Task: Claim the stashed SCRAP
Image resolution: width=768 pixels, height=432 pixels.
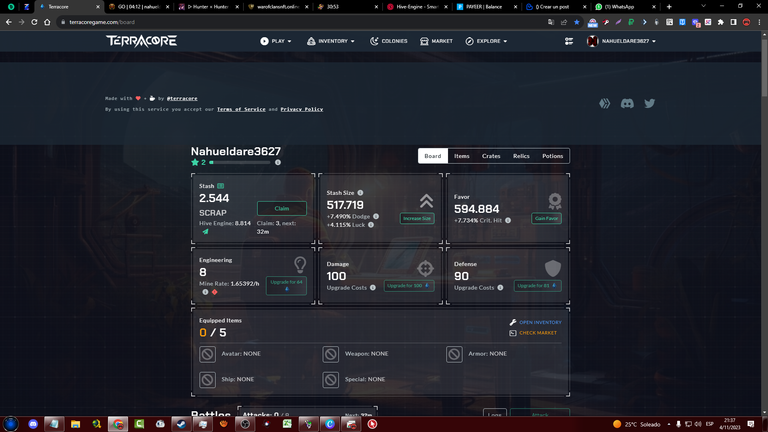Action: point(282,209)
